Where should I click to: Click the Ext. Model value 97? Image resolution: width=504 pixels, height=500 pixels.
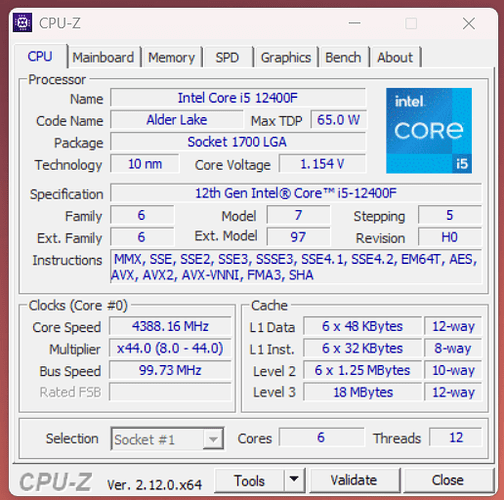298,237
